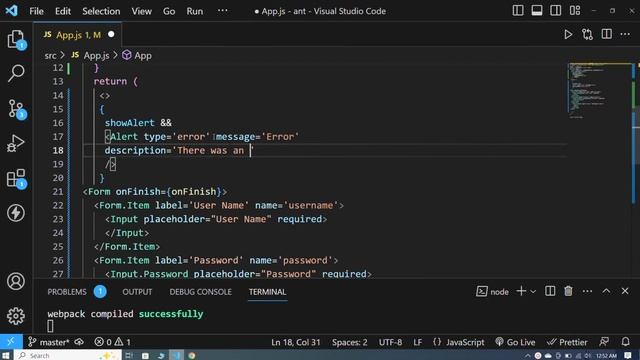Run the code with the play icon
The width and height of the screenshot is (640, 360).
pos(568,35)
